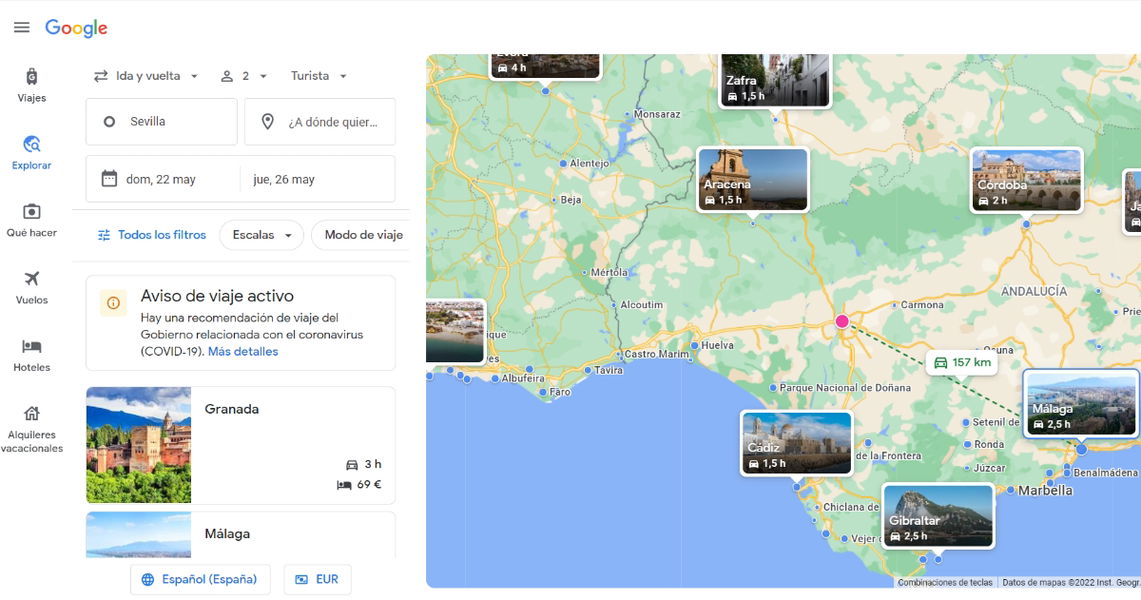
Task: Select Málaga card on map
Action: coord(1081,403)
